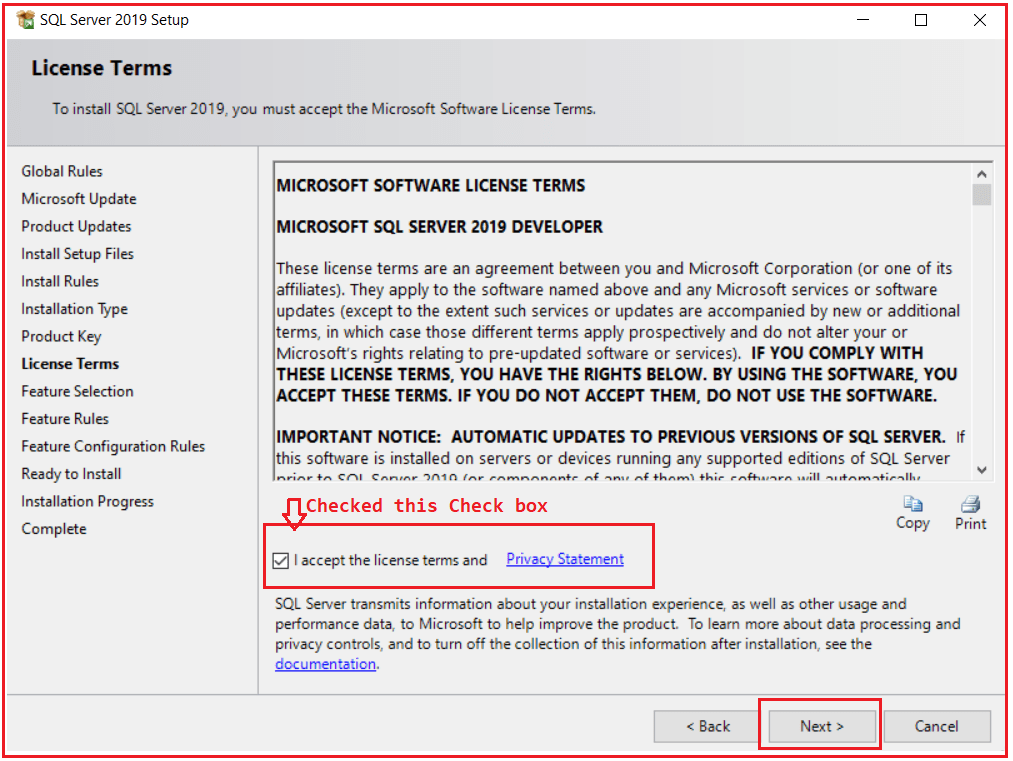Click the Next button

[x=822, y=726]
